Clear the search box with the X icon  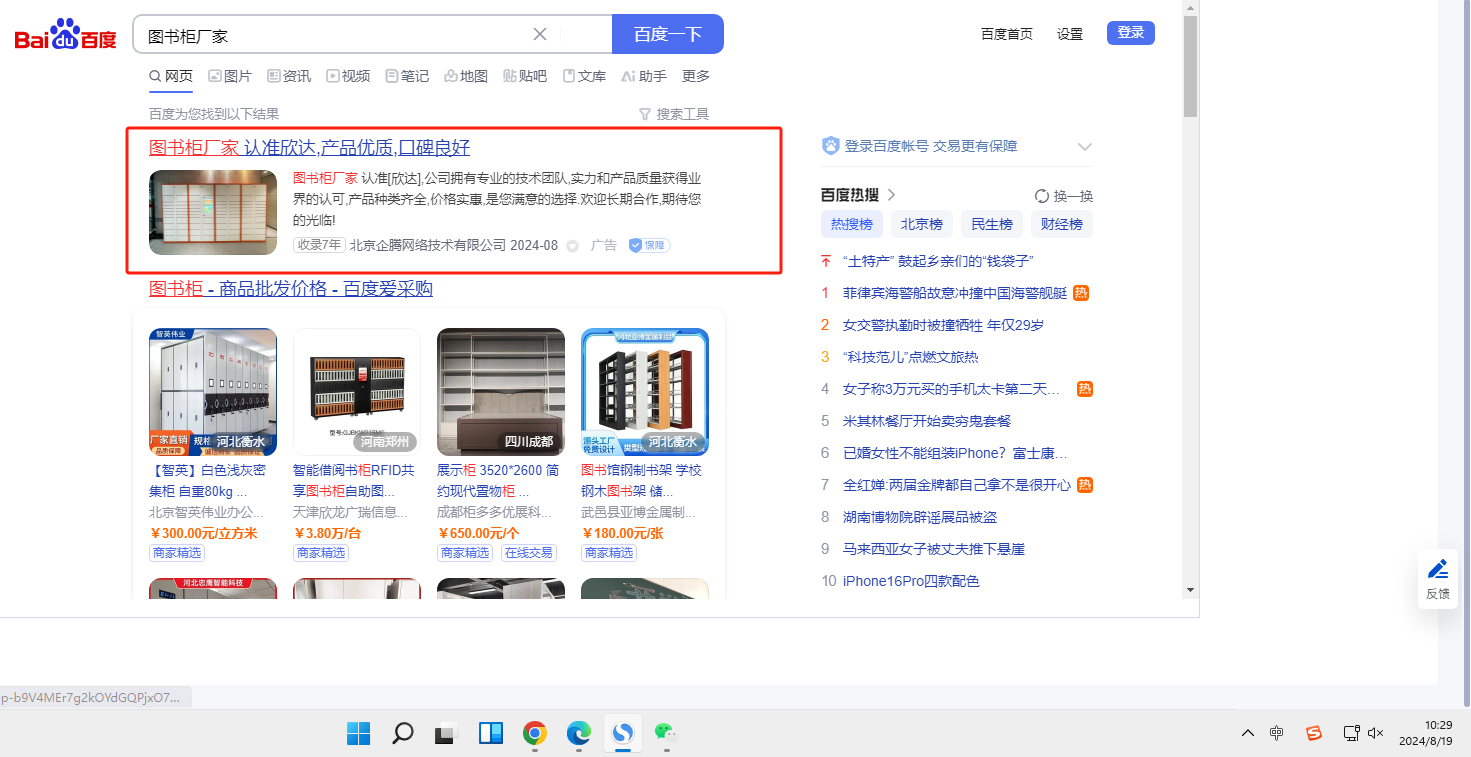click(x=540, y=34)
